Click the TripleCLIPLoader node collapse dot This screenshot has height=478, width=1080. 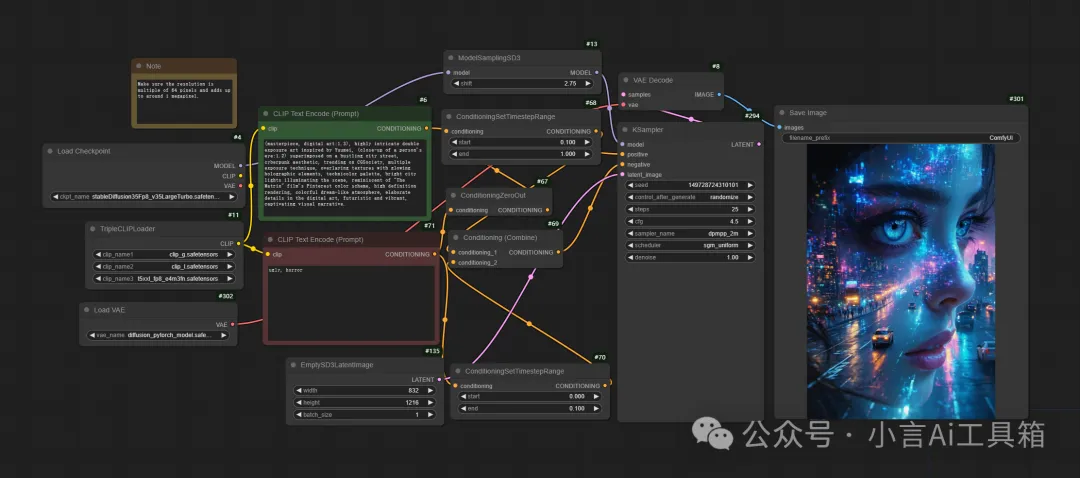click(x=93, y=229)
